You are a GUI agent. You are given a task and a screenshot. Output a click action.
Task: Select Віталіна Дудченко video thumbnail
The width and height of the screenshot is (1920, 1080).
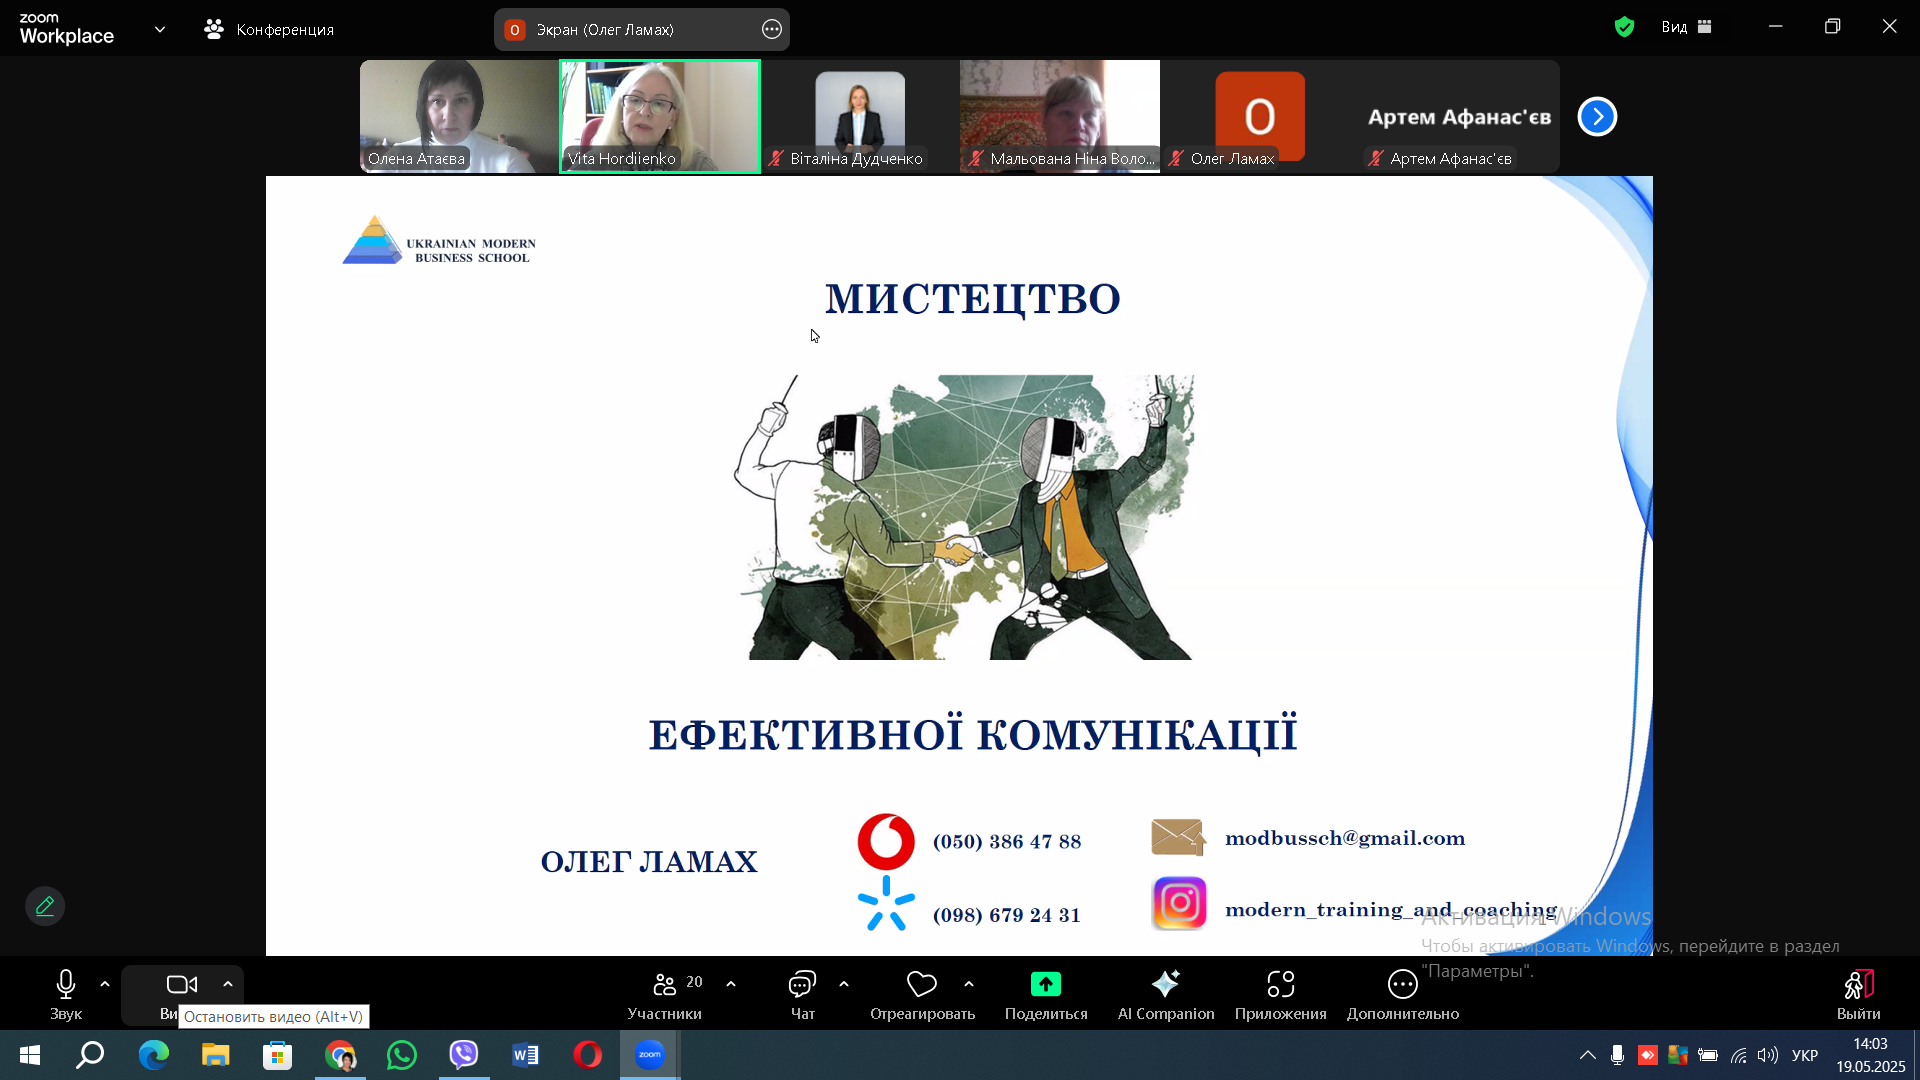pyautogui.click(x=860, y=116)
